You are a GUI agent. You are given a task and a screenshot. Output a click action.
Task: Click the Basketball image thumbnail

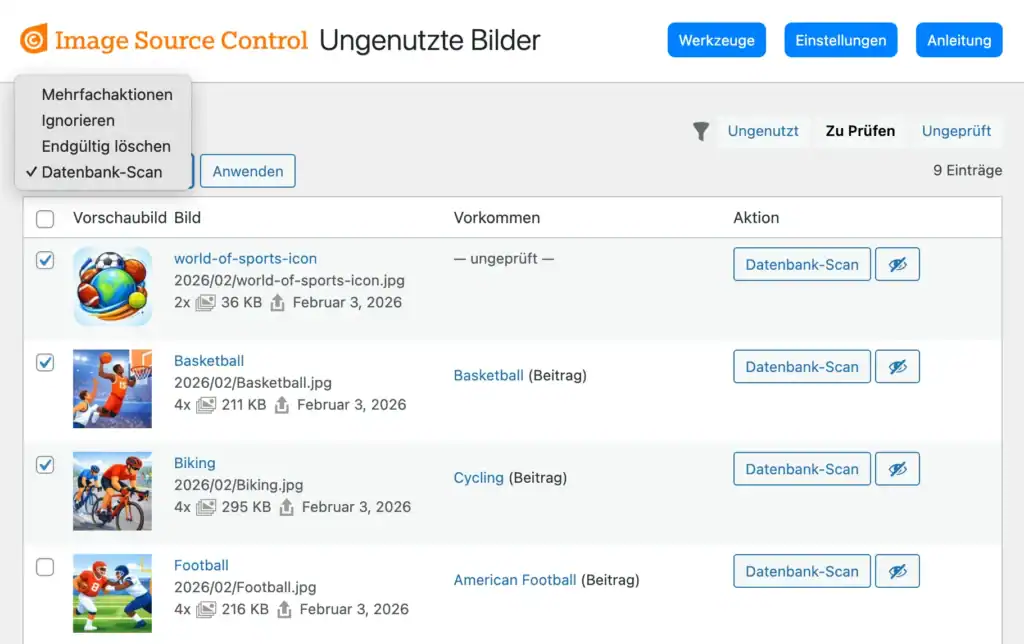pos(112,388)
